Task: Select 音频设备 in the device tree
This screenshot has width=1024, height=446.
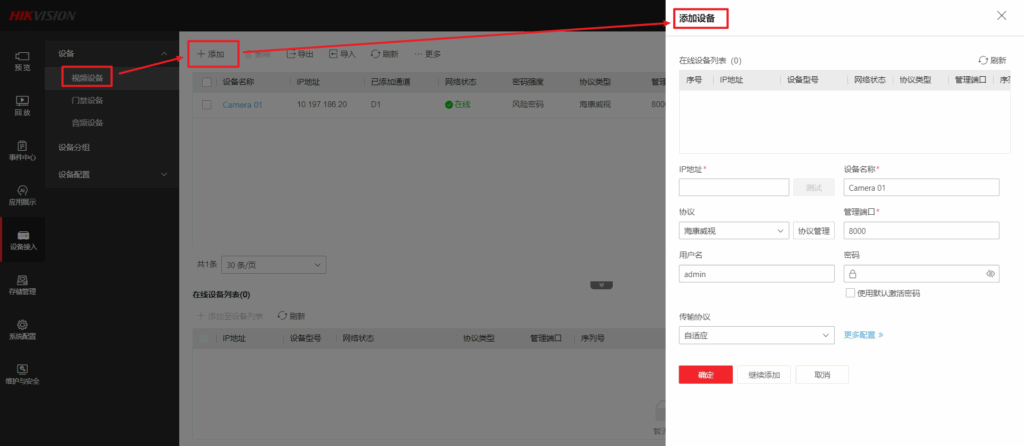Action: click(88, 123)
